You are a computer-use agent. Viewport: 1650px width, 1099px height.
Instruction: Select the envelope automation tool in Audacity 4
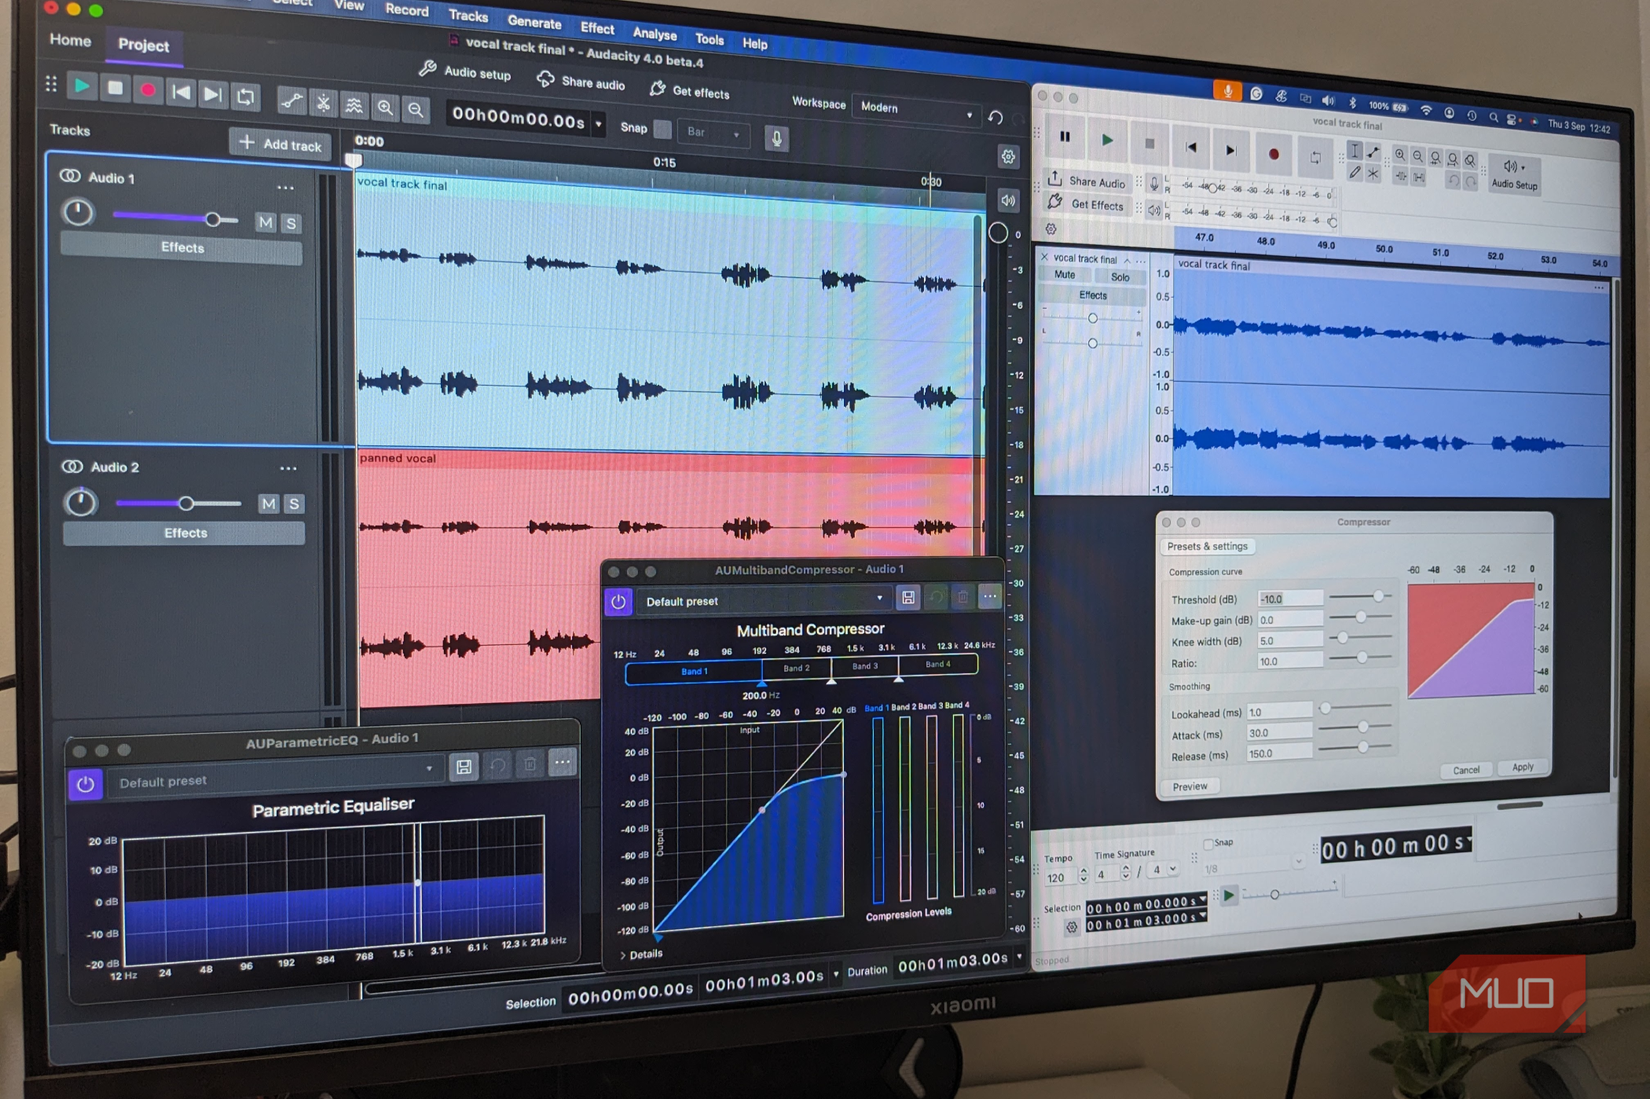(x=291, y=100)
